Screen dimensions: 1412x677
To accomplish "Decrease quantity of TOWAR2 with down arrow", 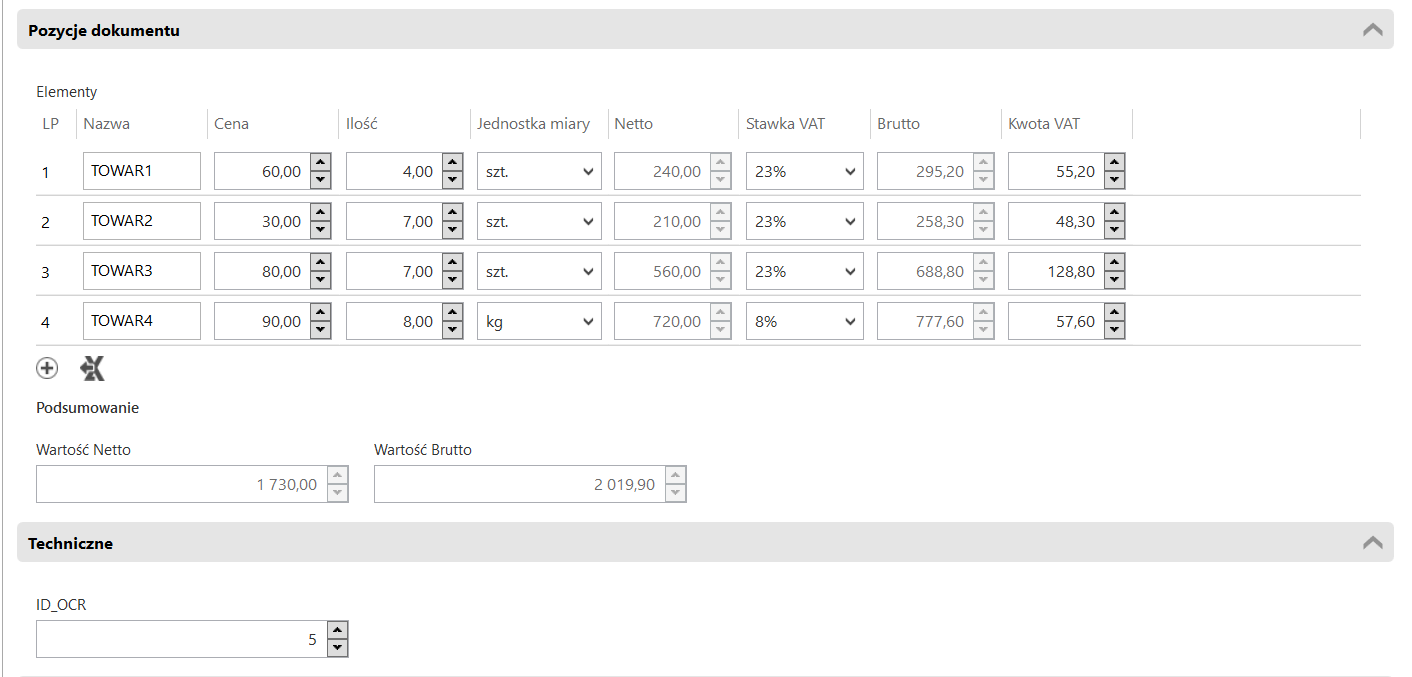I will tap(452, 230).
